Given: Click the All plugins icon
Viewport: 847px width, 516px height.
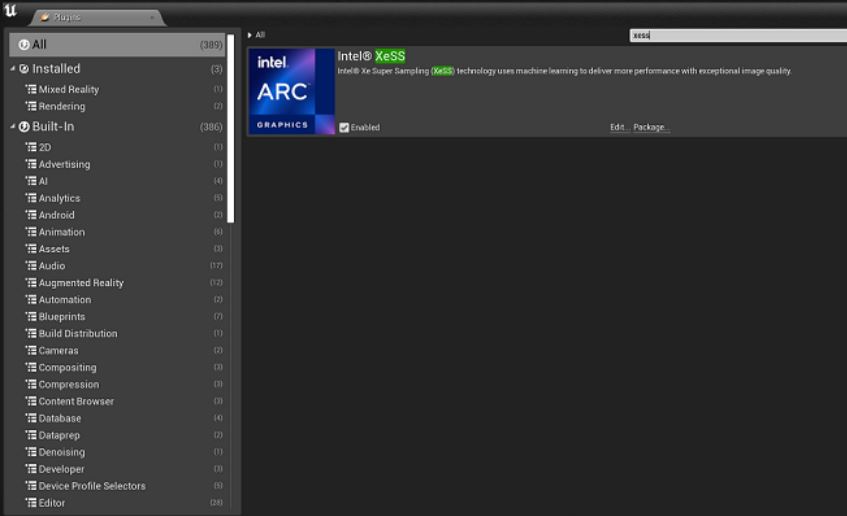Looking at the screenshot, I should pos(24,45).
